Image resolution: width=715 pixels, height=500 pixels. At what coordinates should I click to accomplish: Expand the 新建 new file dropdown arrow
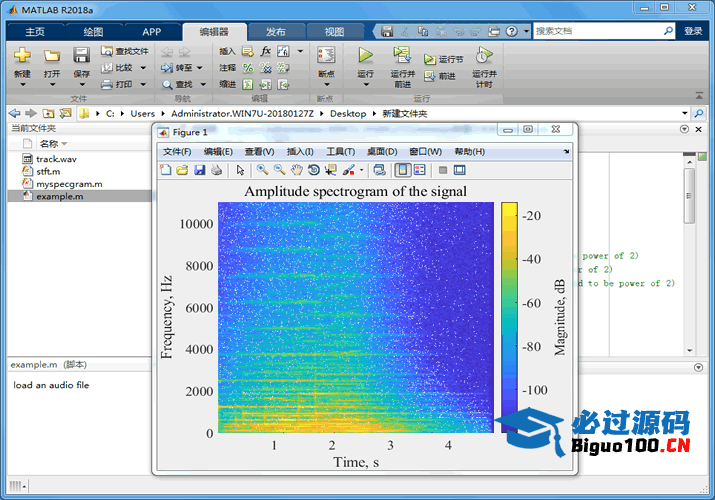[x=22, y=85]
